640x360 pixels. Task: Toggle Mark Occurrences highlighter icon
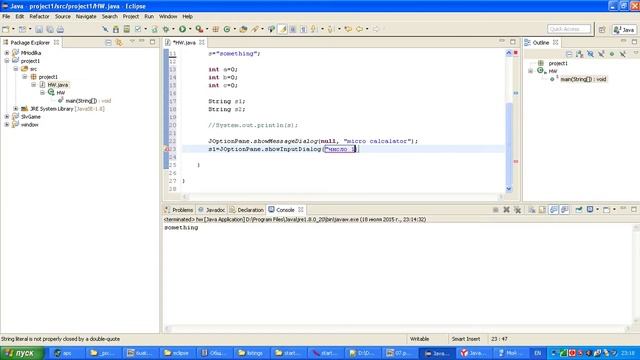tap(282, 29)
